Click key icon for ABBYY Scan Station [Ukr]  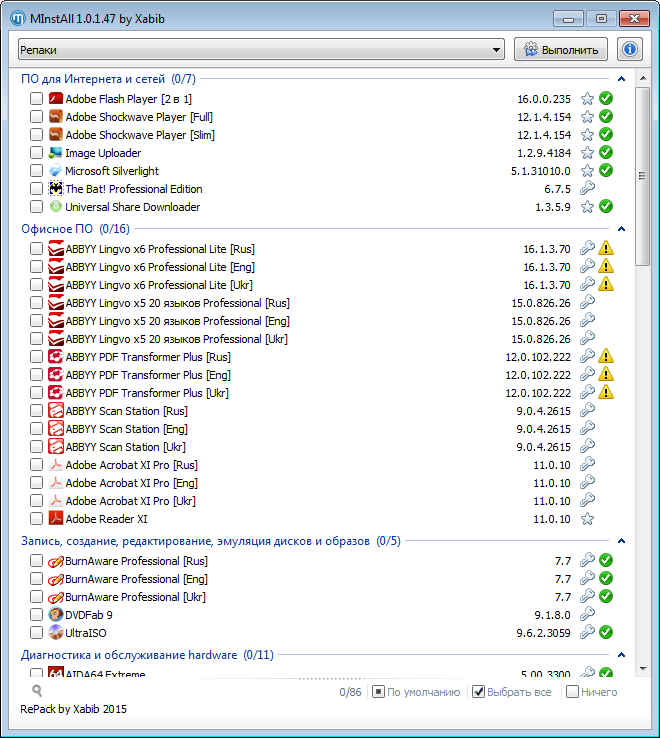coord(587,446)
